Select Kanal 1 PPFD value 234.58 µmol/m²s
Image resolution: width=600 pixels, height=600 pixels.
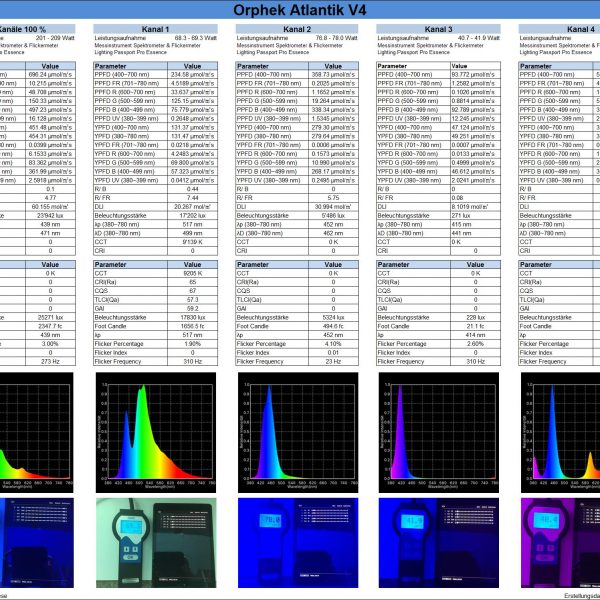coord(192,75)
